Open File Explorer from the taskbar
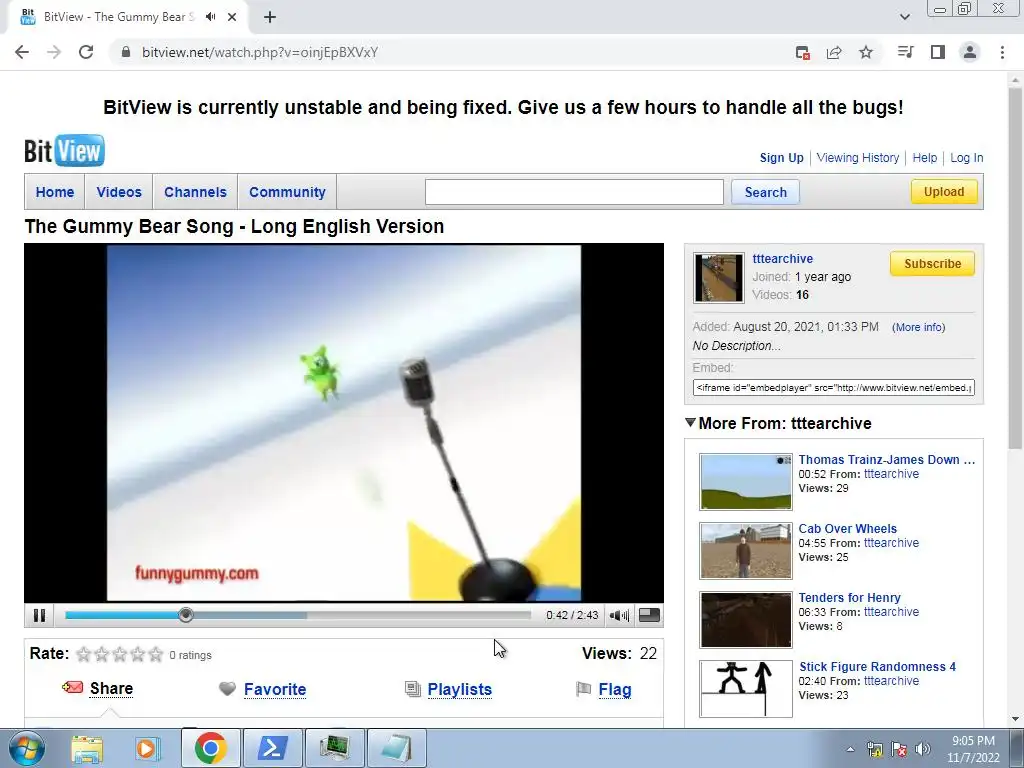The height and width of the screenshot is (768, 1024). (x=87, y=748)
